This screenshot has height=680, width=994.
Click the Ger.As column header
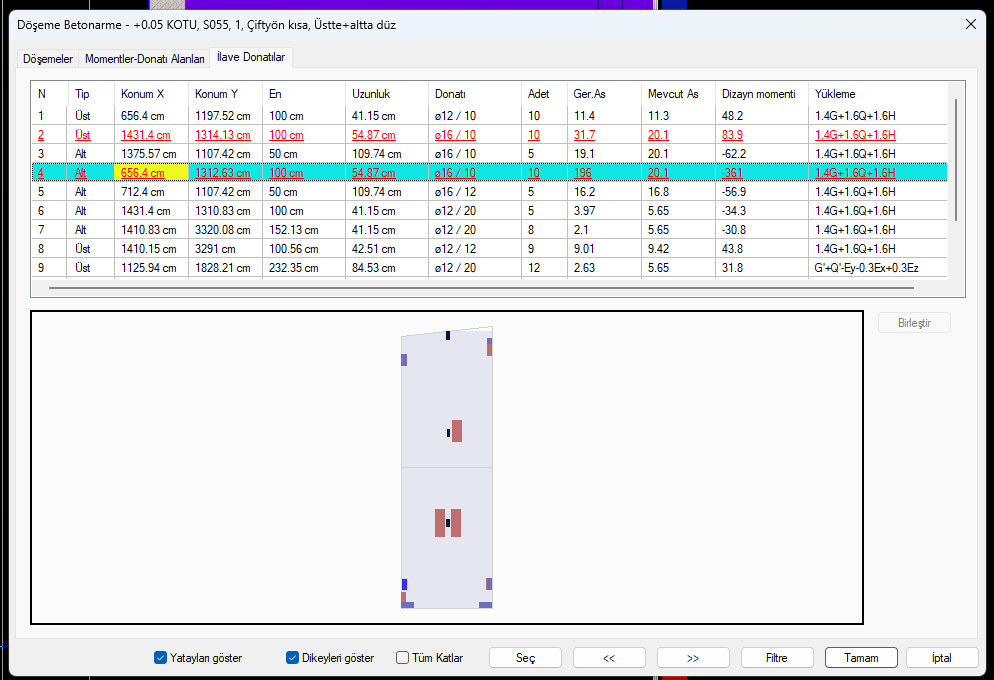604,94
